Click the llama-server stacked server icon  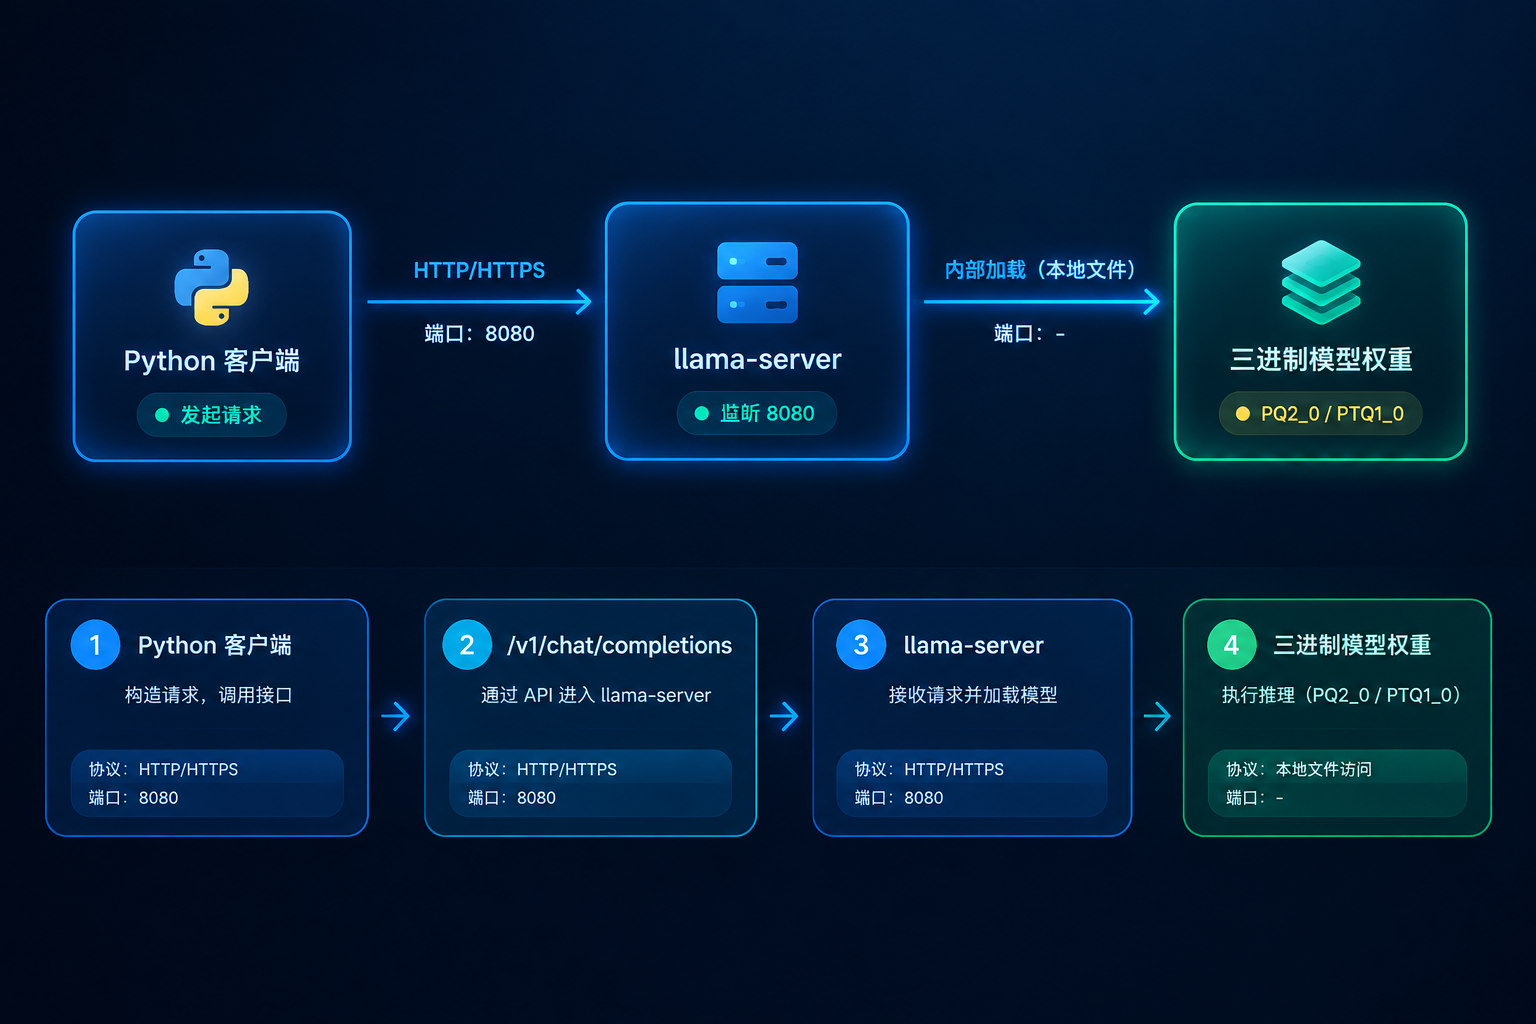click(x=757, y=282)
